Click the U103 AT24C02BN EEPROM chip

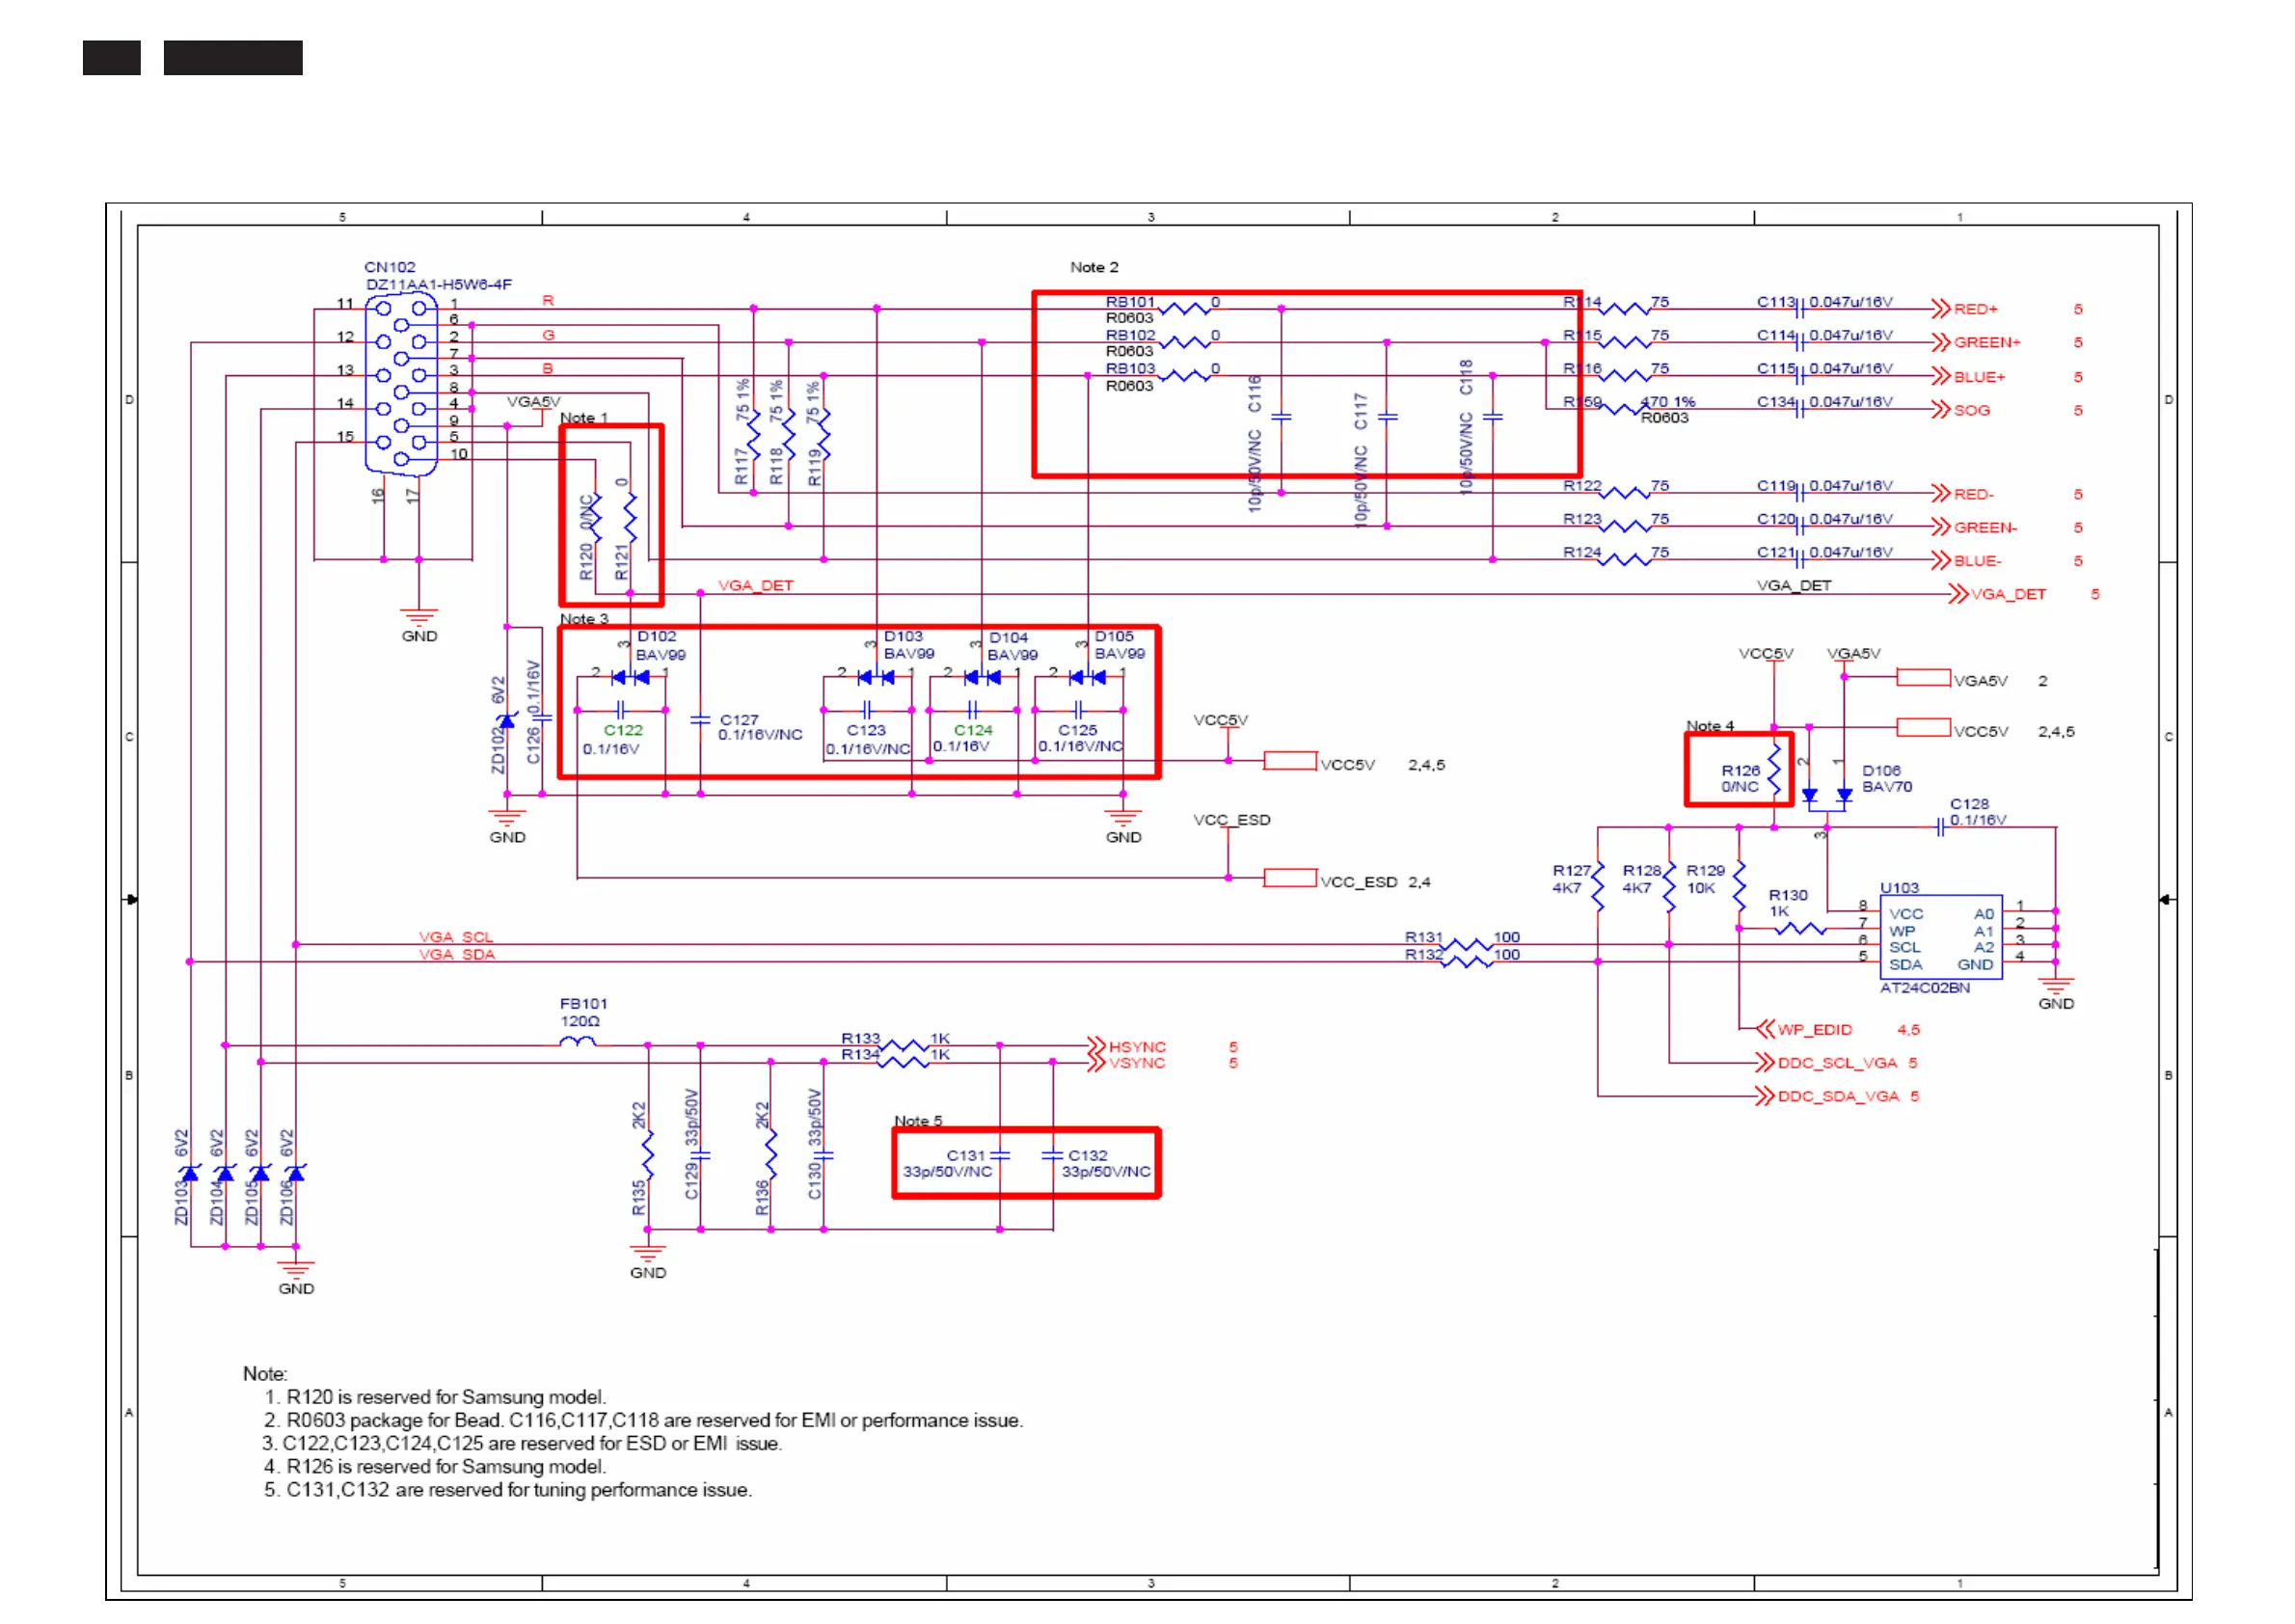coord(1940,937)
